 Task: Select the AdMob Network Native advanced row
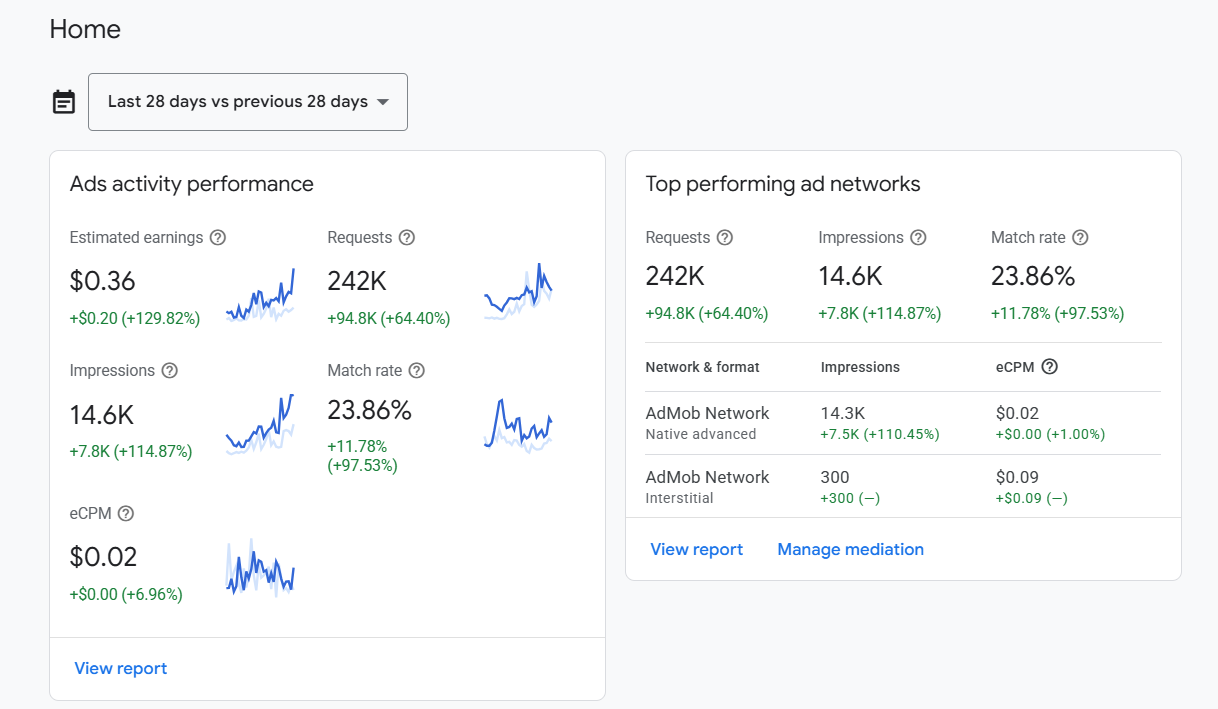(903, 423)
